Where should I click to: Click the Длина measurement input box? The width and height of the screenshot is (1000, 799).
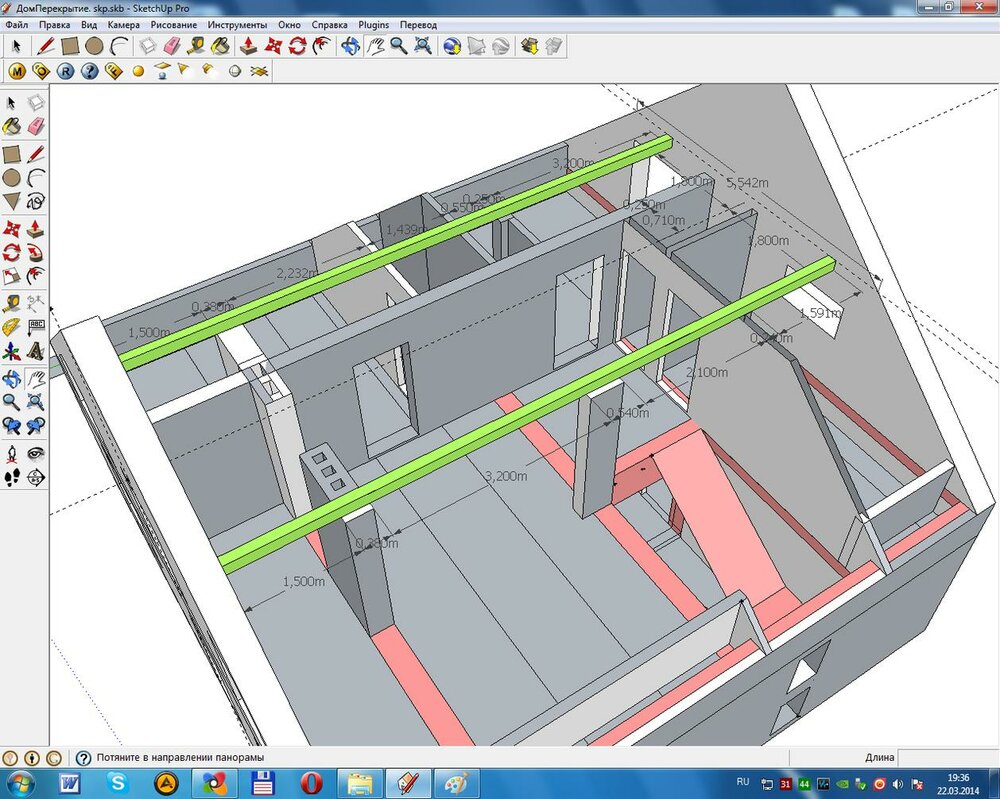tap(947, 759)
